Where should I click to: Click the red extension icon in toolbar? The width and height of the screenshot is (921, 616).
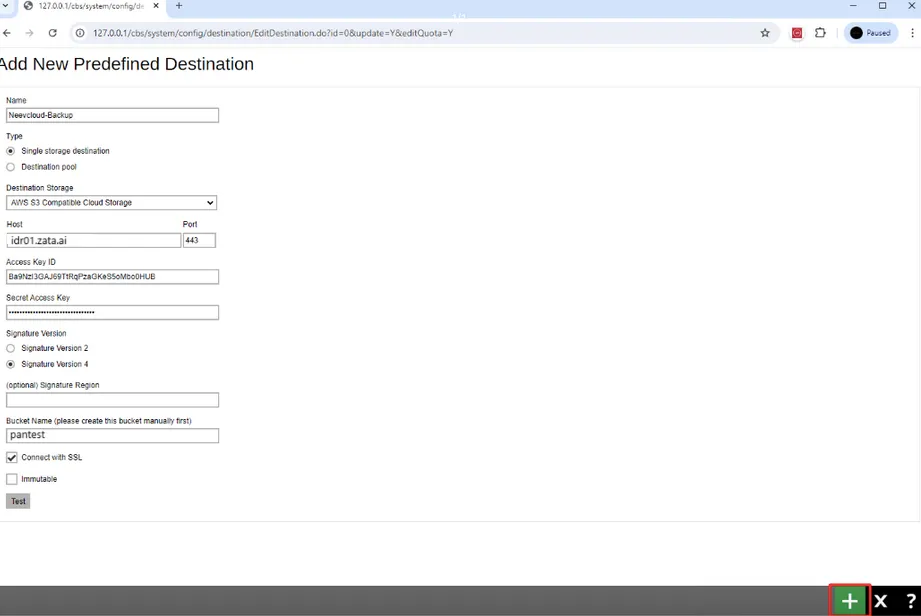click(x=796, y=33)
